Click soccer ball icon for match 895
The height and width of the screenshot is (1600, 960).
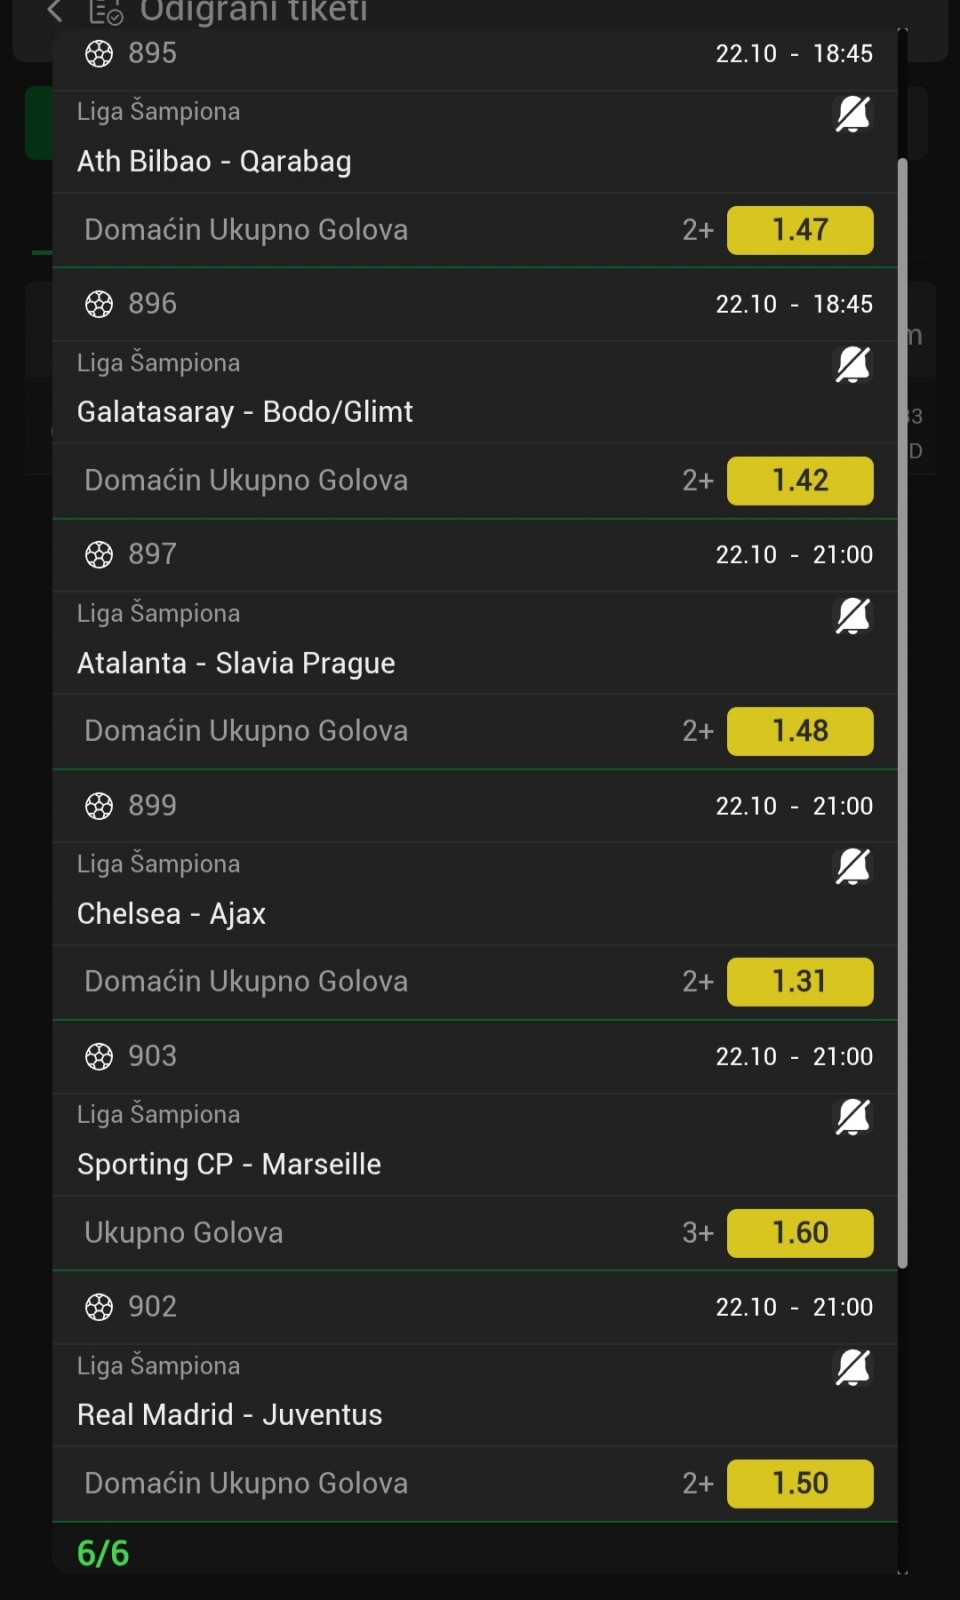[x=99, y=53]
